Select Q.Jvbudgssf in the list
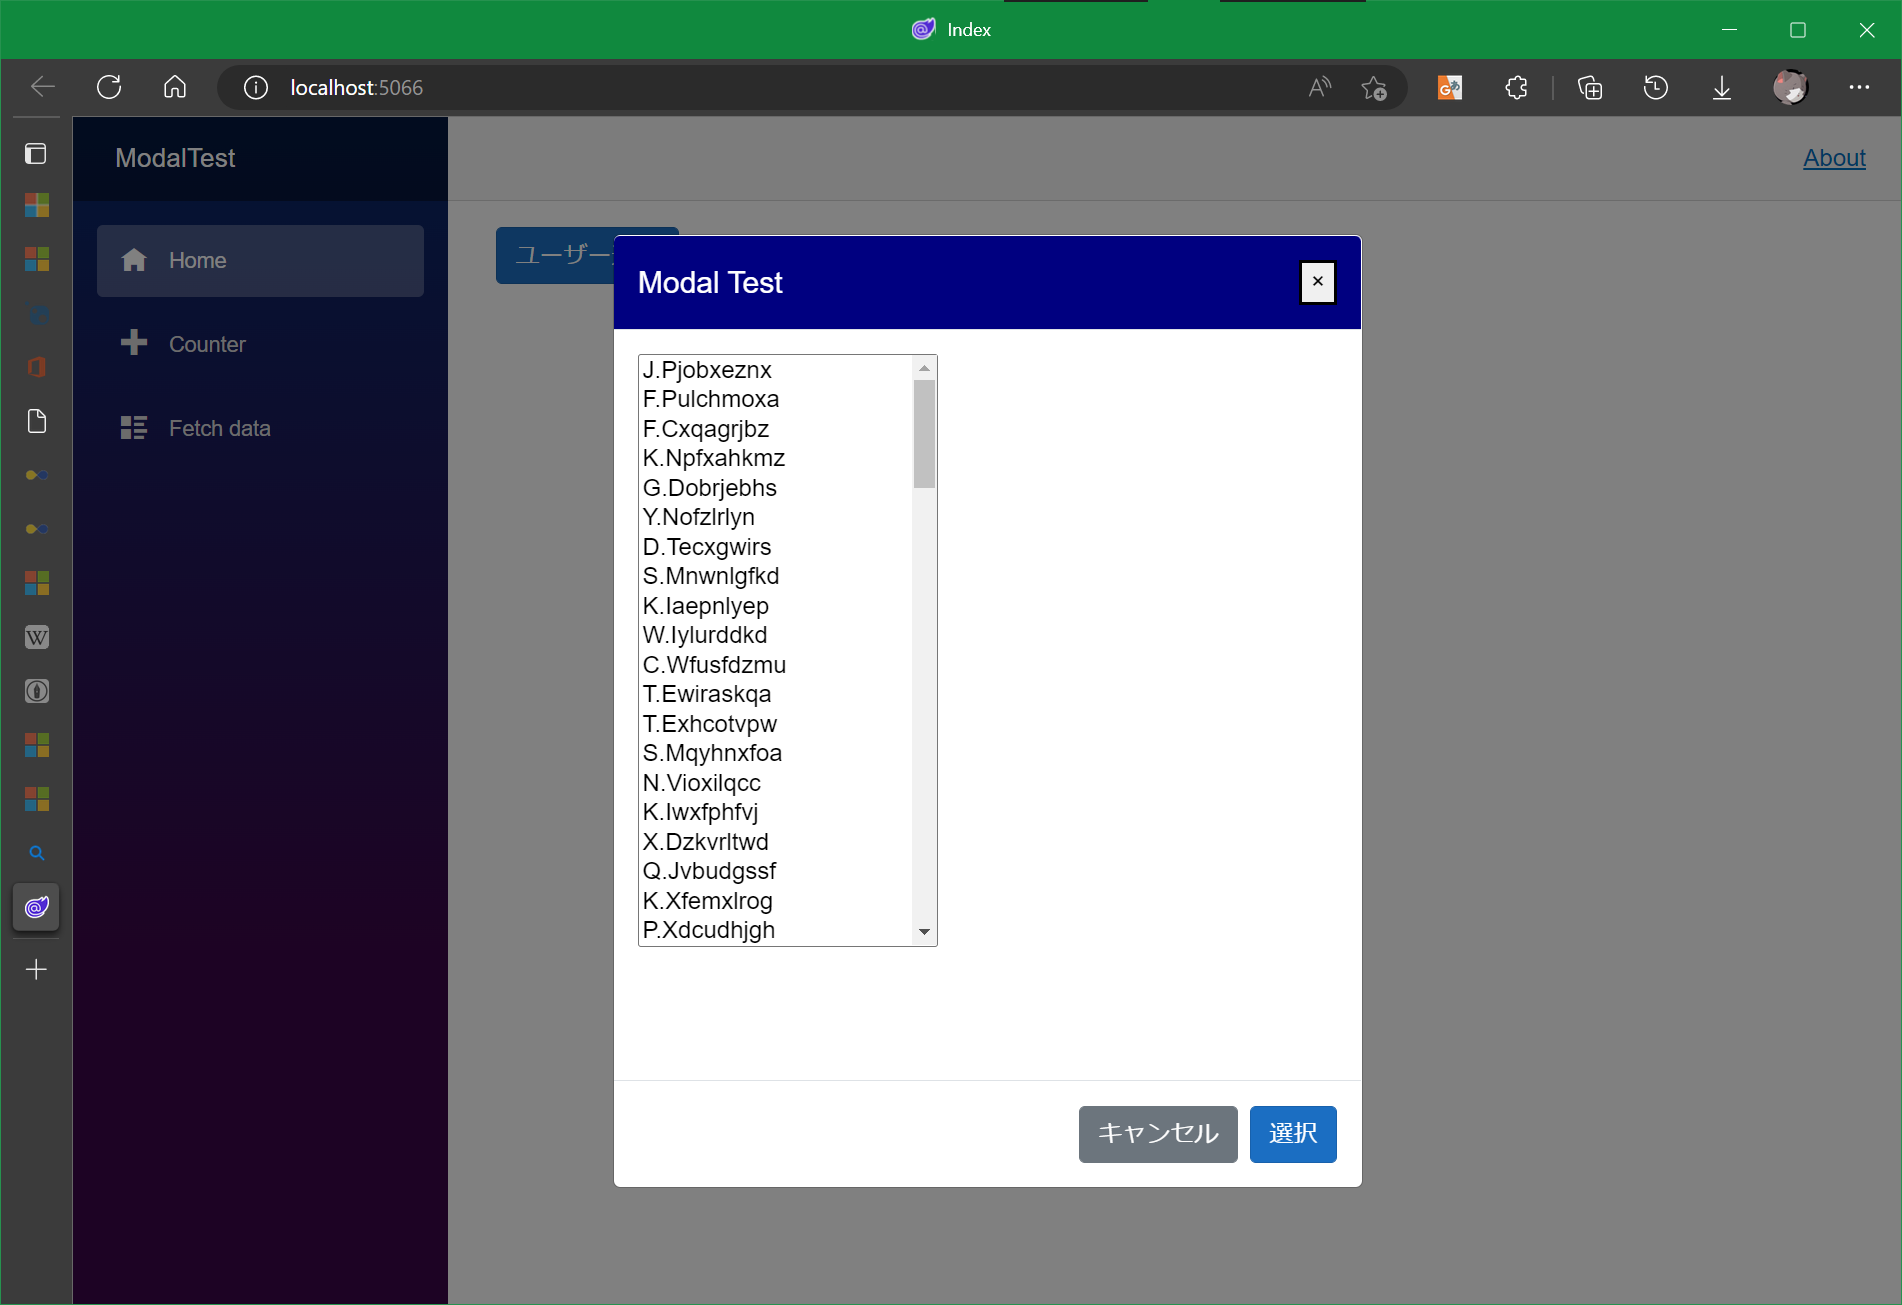This screenshot has height=1305, width=1902. pyautogui.click(x=776, y=871)
